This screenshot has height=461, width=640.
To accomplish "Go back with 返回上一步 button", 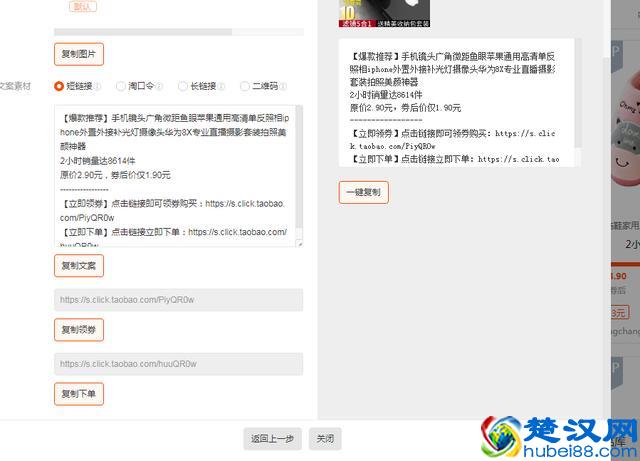I will [272, 439].
